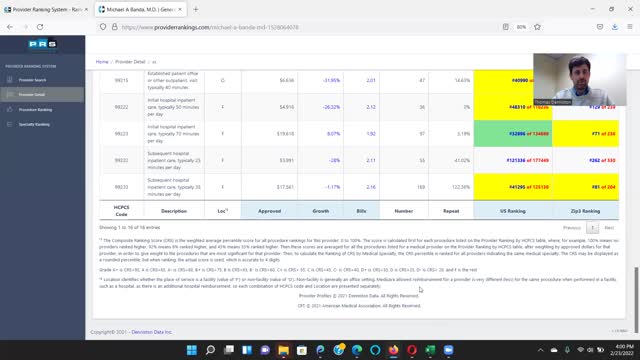
Task: Click the Denniston Data Inc. footer link
Action: point(151,332)
